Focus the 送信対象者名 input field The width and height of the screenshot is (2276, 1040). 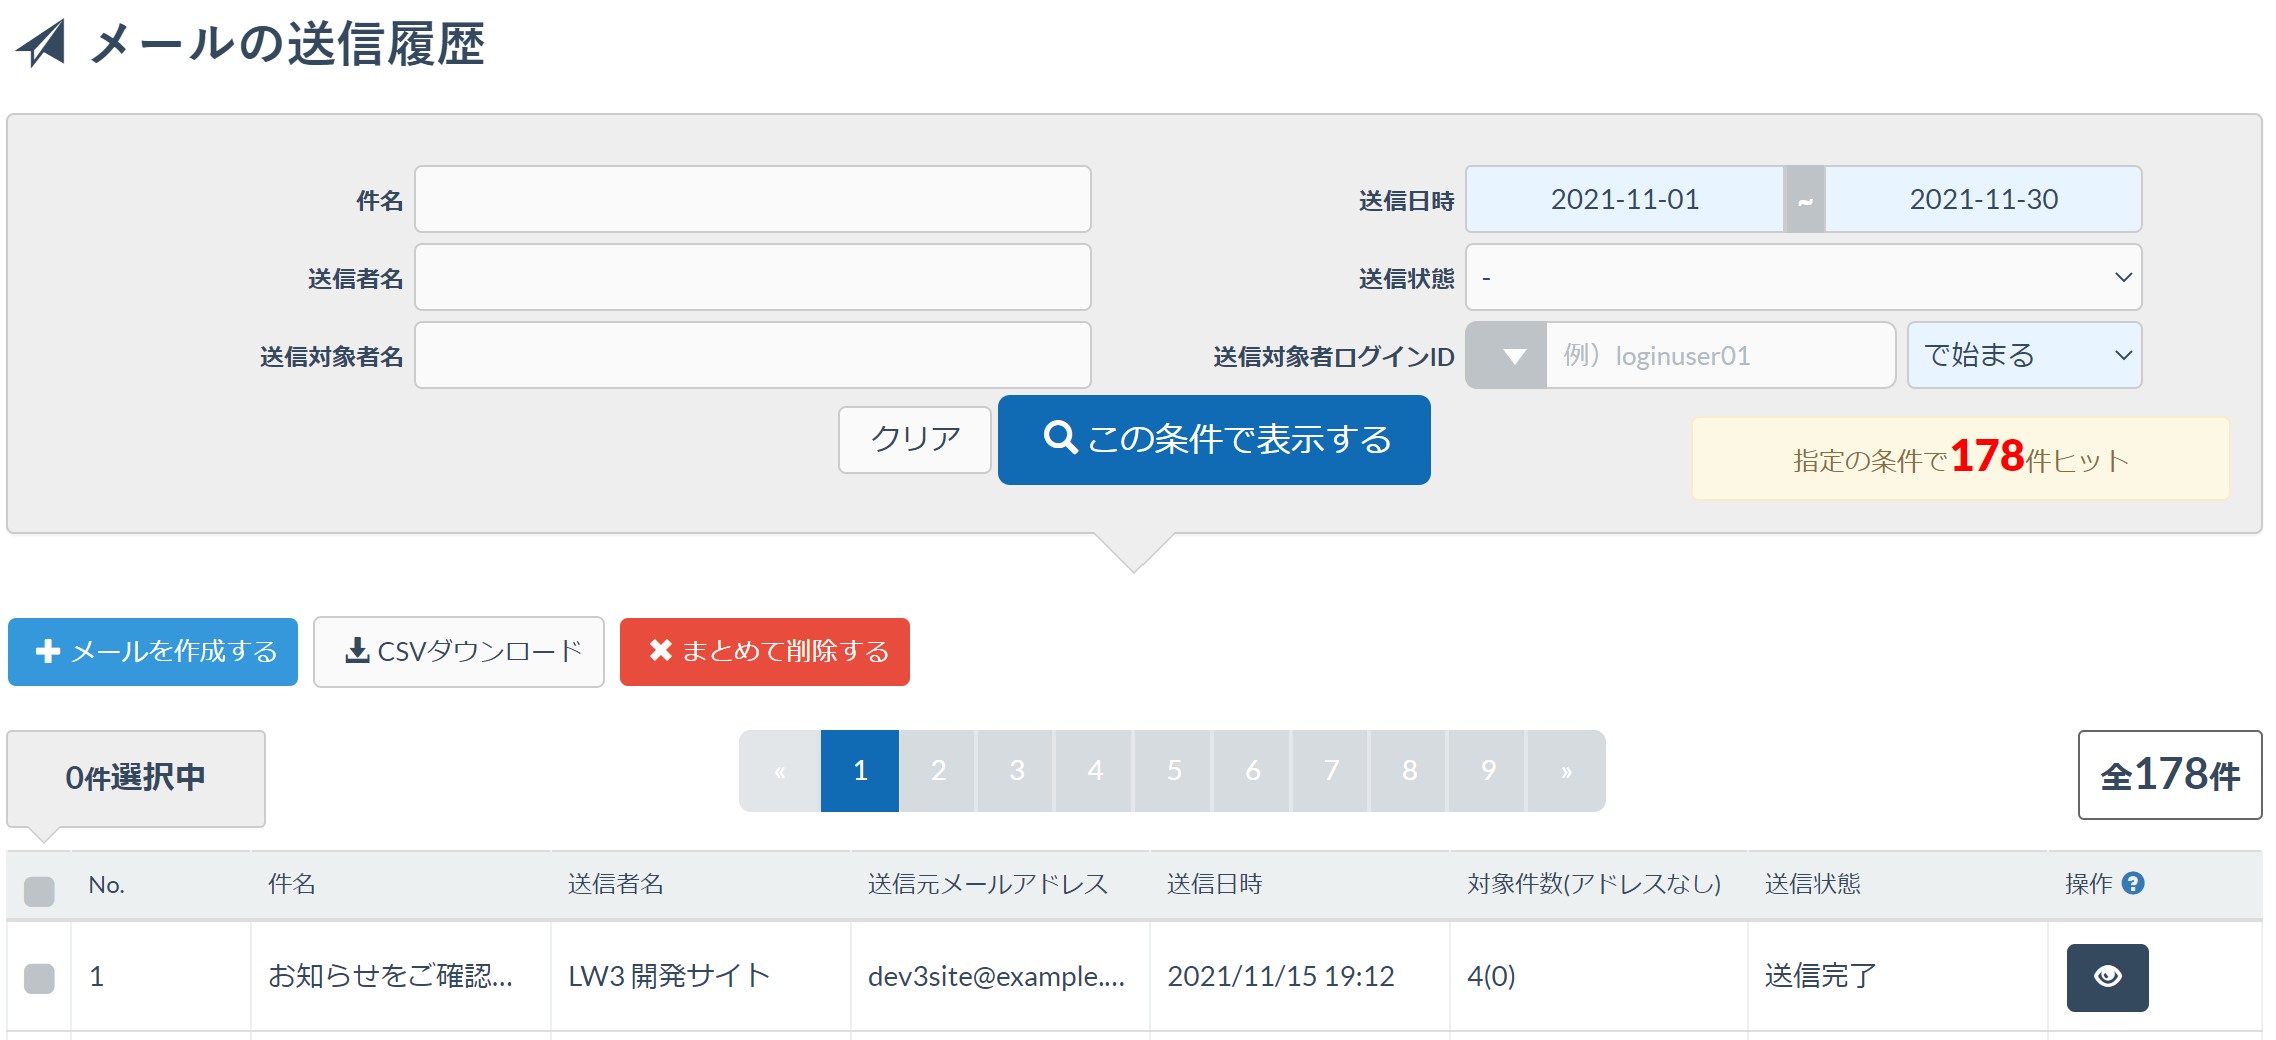click(x=753, y=355)
